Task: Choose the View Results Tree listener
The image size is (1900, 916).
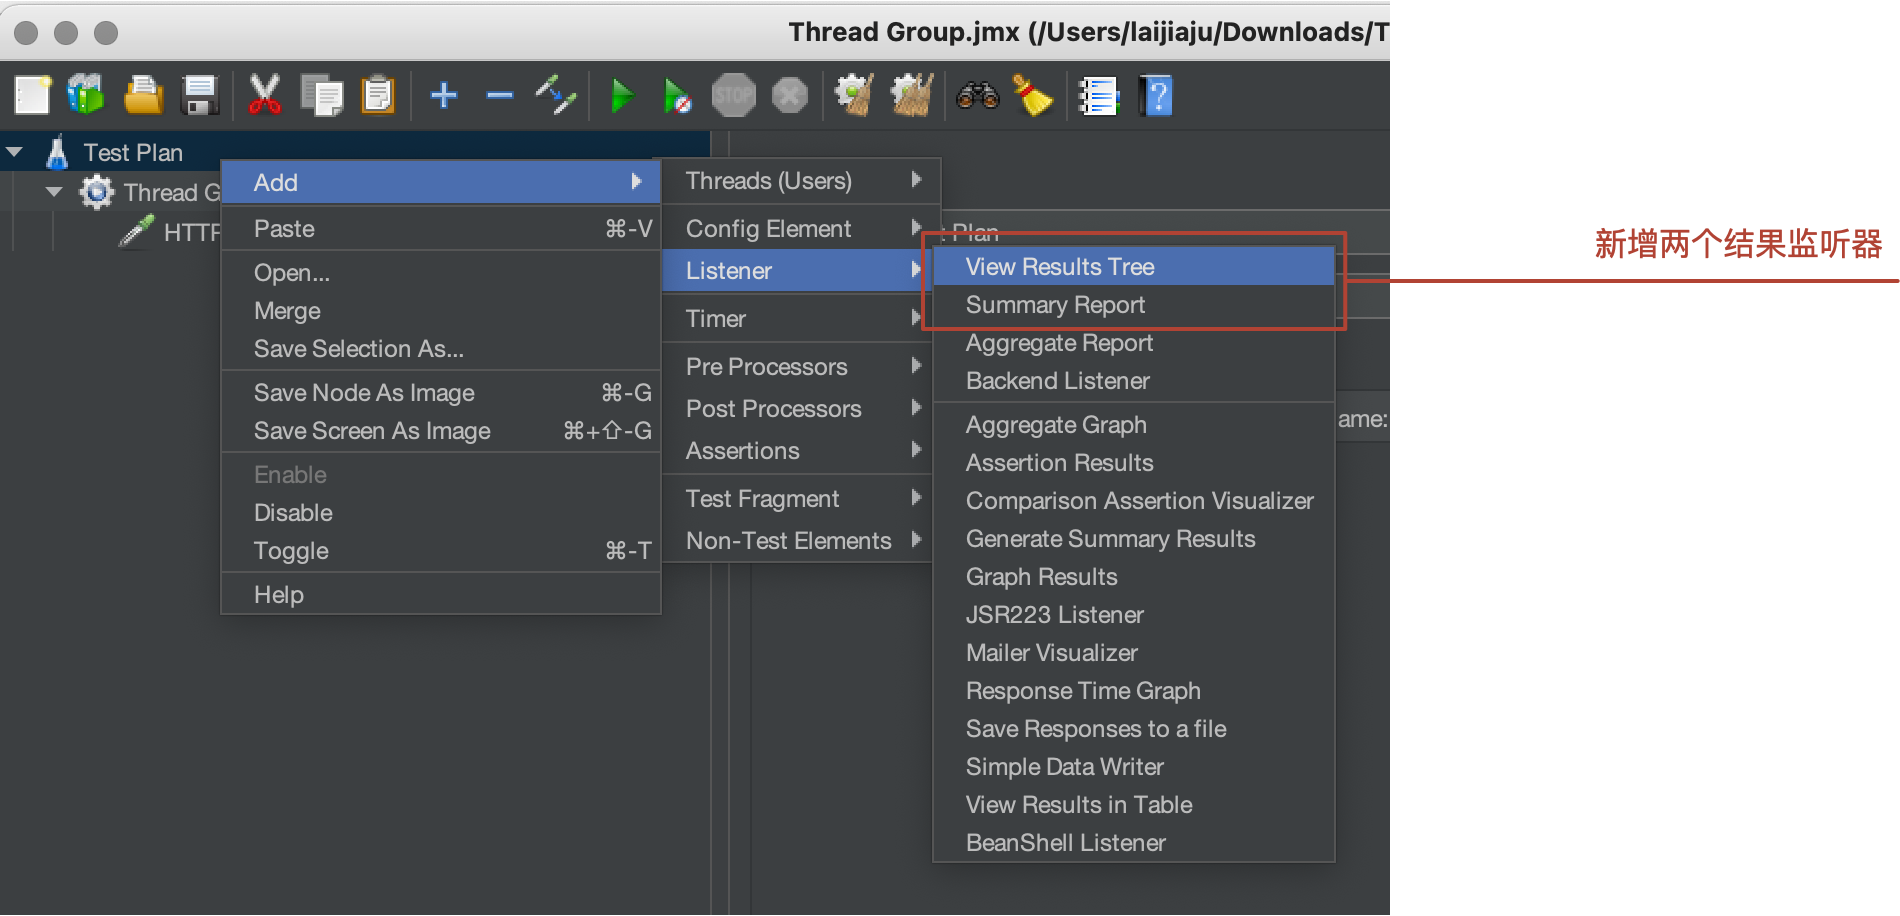Action: click(1059, 266)
